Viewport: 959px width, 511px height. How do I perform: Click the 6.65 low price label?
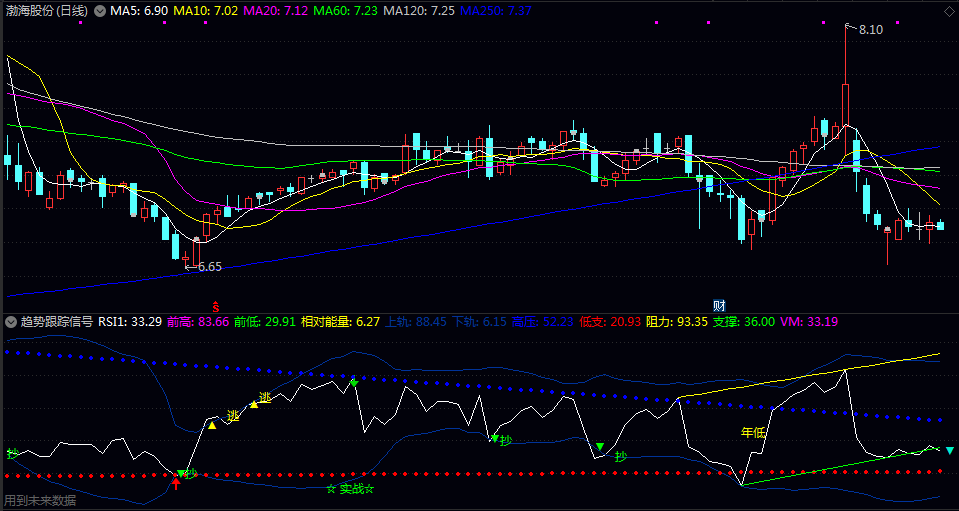pos(206,267)
